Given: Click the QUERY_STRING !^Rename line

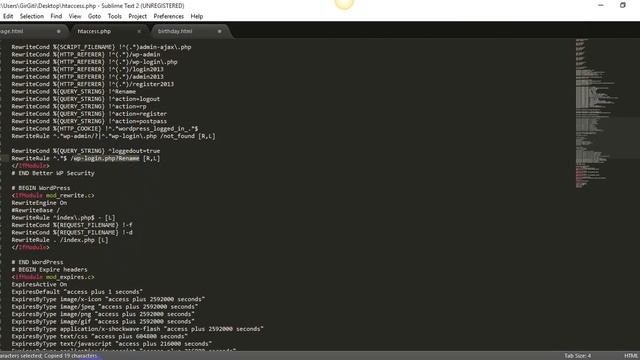Looking at the screenshot, I should click(73, 91).
